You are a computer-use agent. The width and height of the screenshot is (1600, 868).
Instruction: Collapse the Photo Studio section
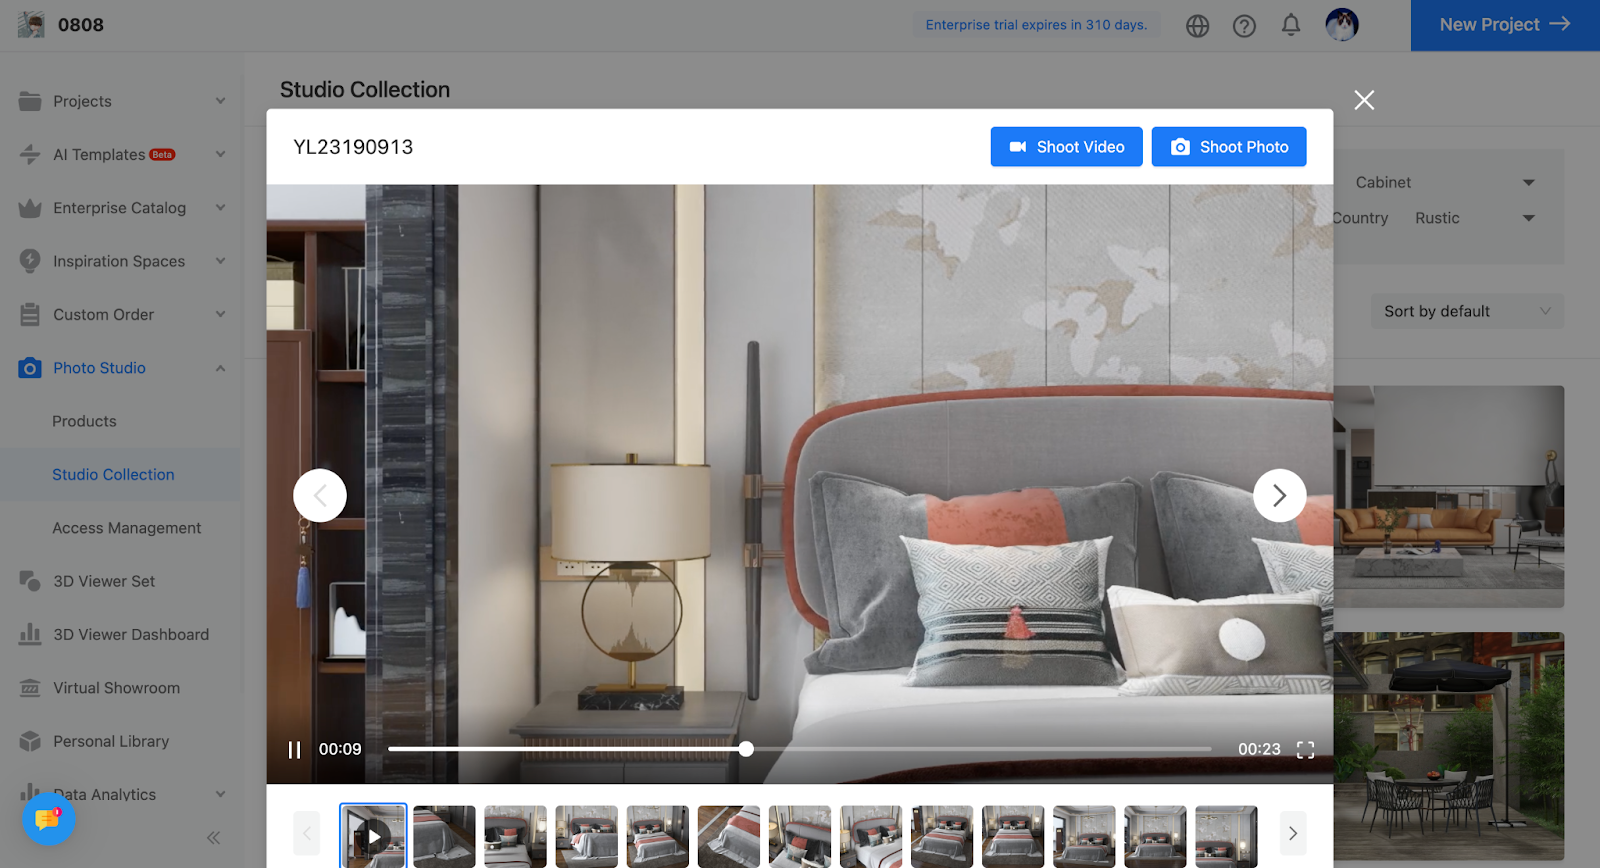[220, 368]
